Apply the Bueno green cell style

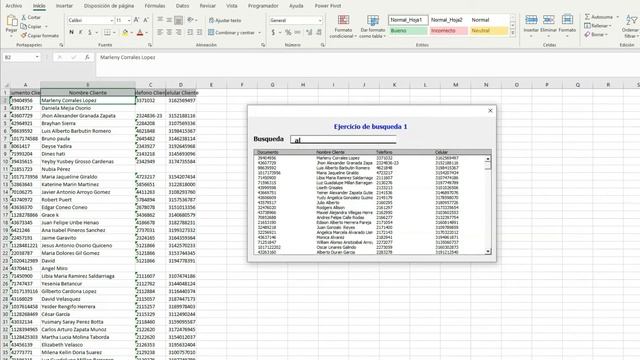click(408, 31)
